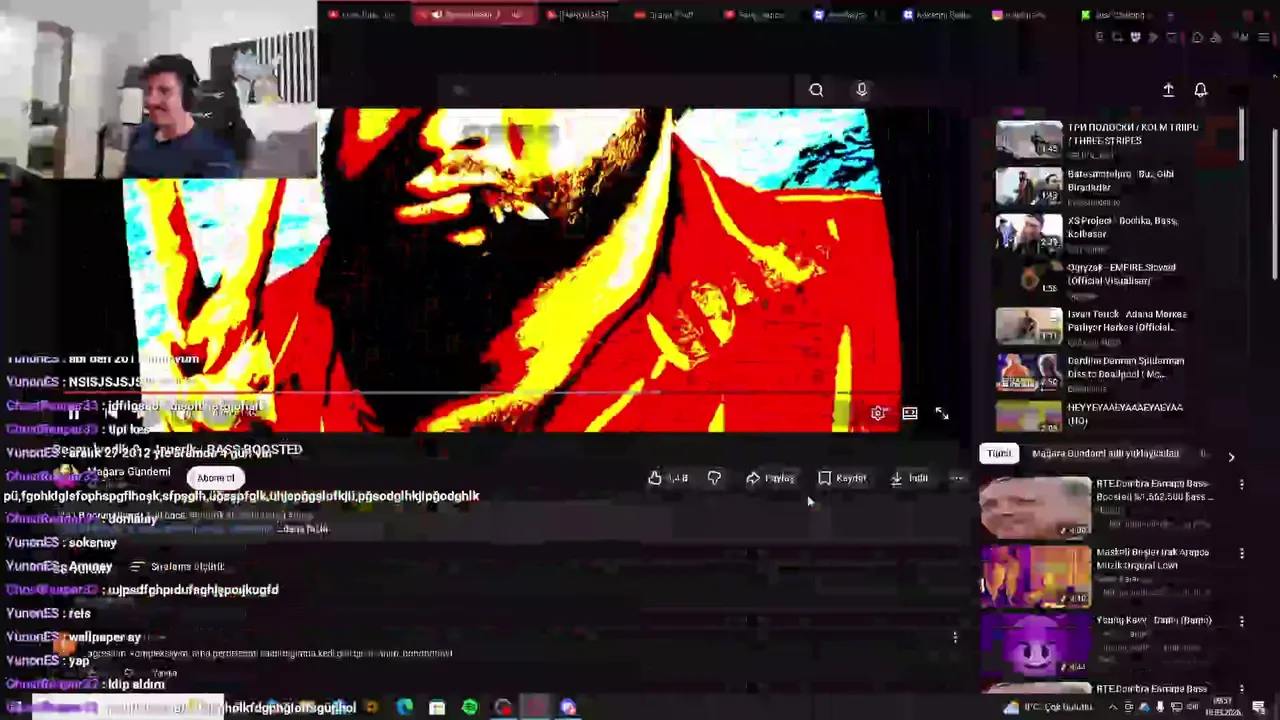This screenshot has height=720, width=1280.
Task: Toggle theater mode on the player
Action: point(909,413)
